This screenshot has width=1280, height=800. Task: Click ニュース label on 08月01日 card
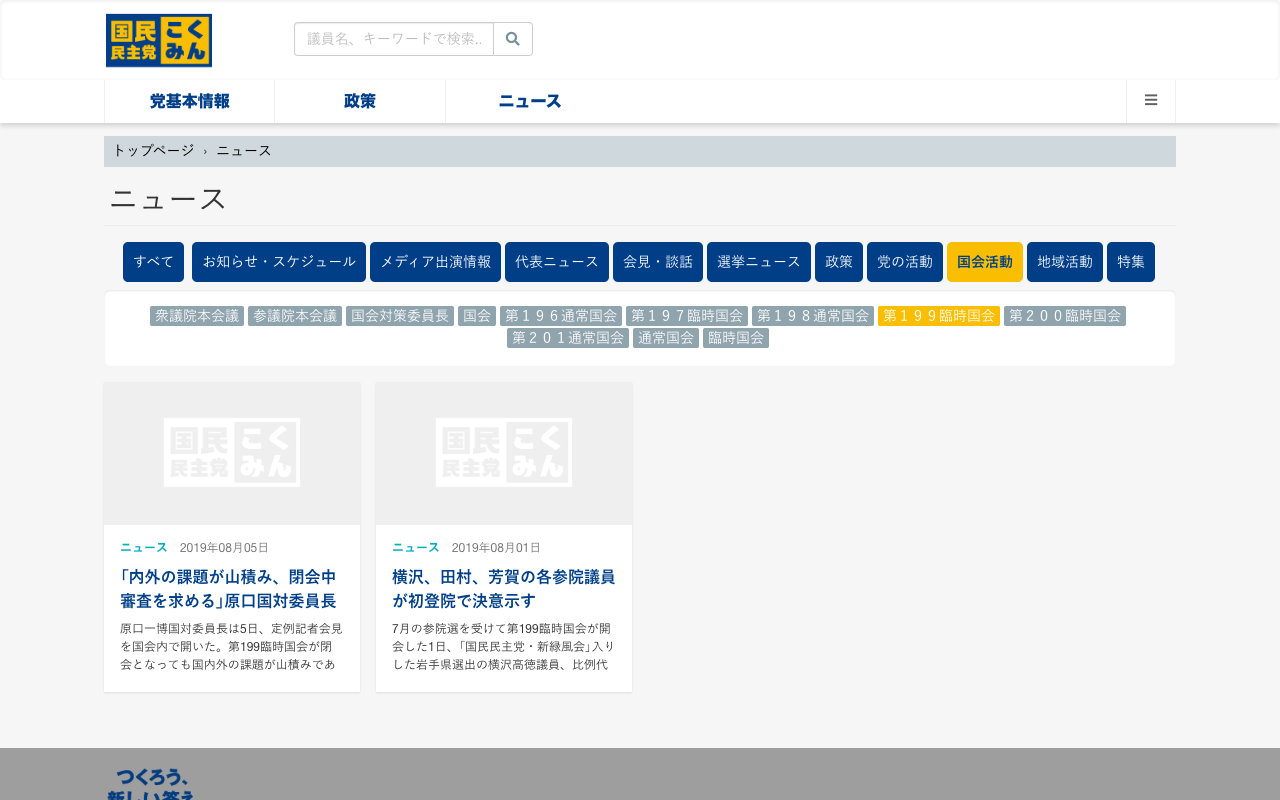(x=416, y=548)
